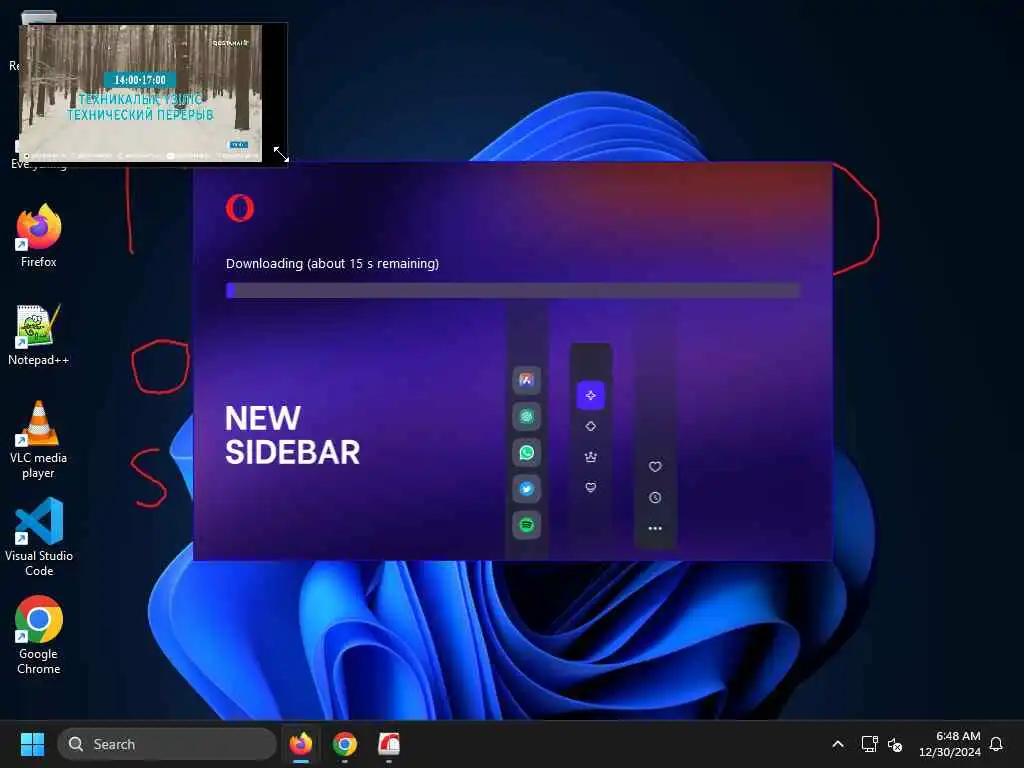Click the taskbar Search box
This screenshot has height=768, width=1024.
[167, 744]
